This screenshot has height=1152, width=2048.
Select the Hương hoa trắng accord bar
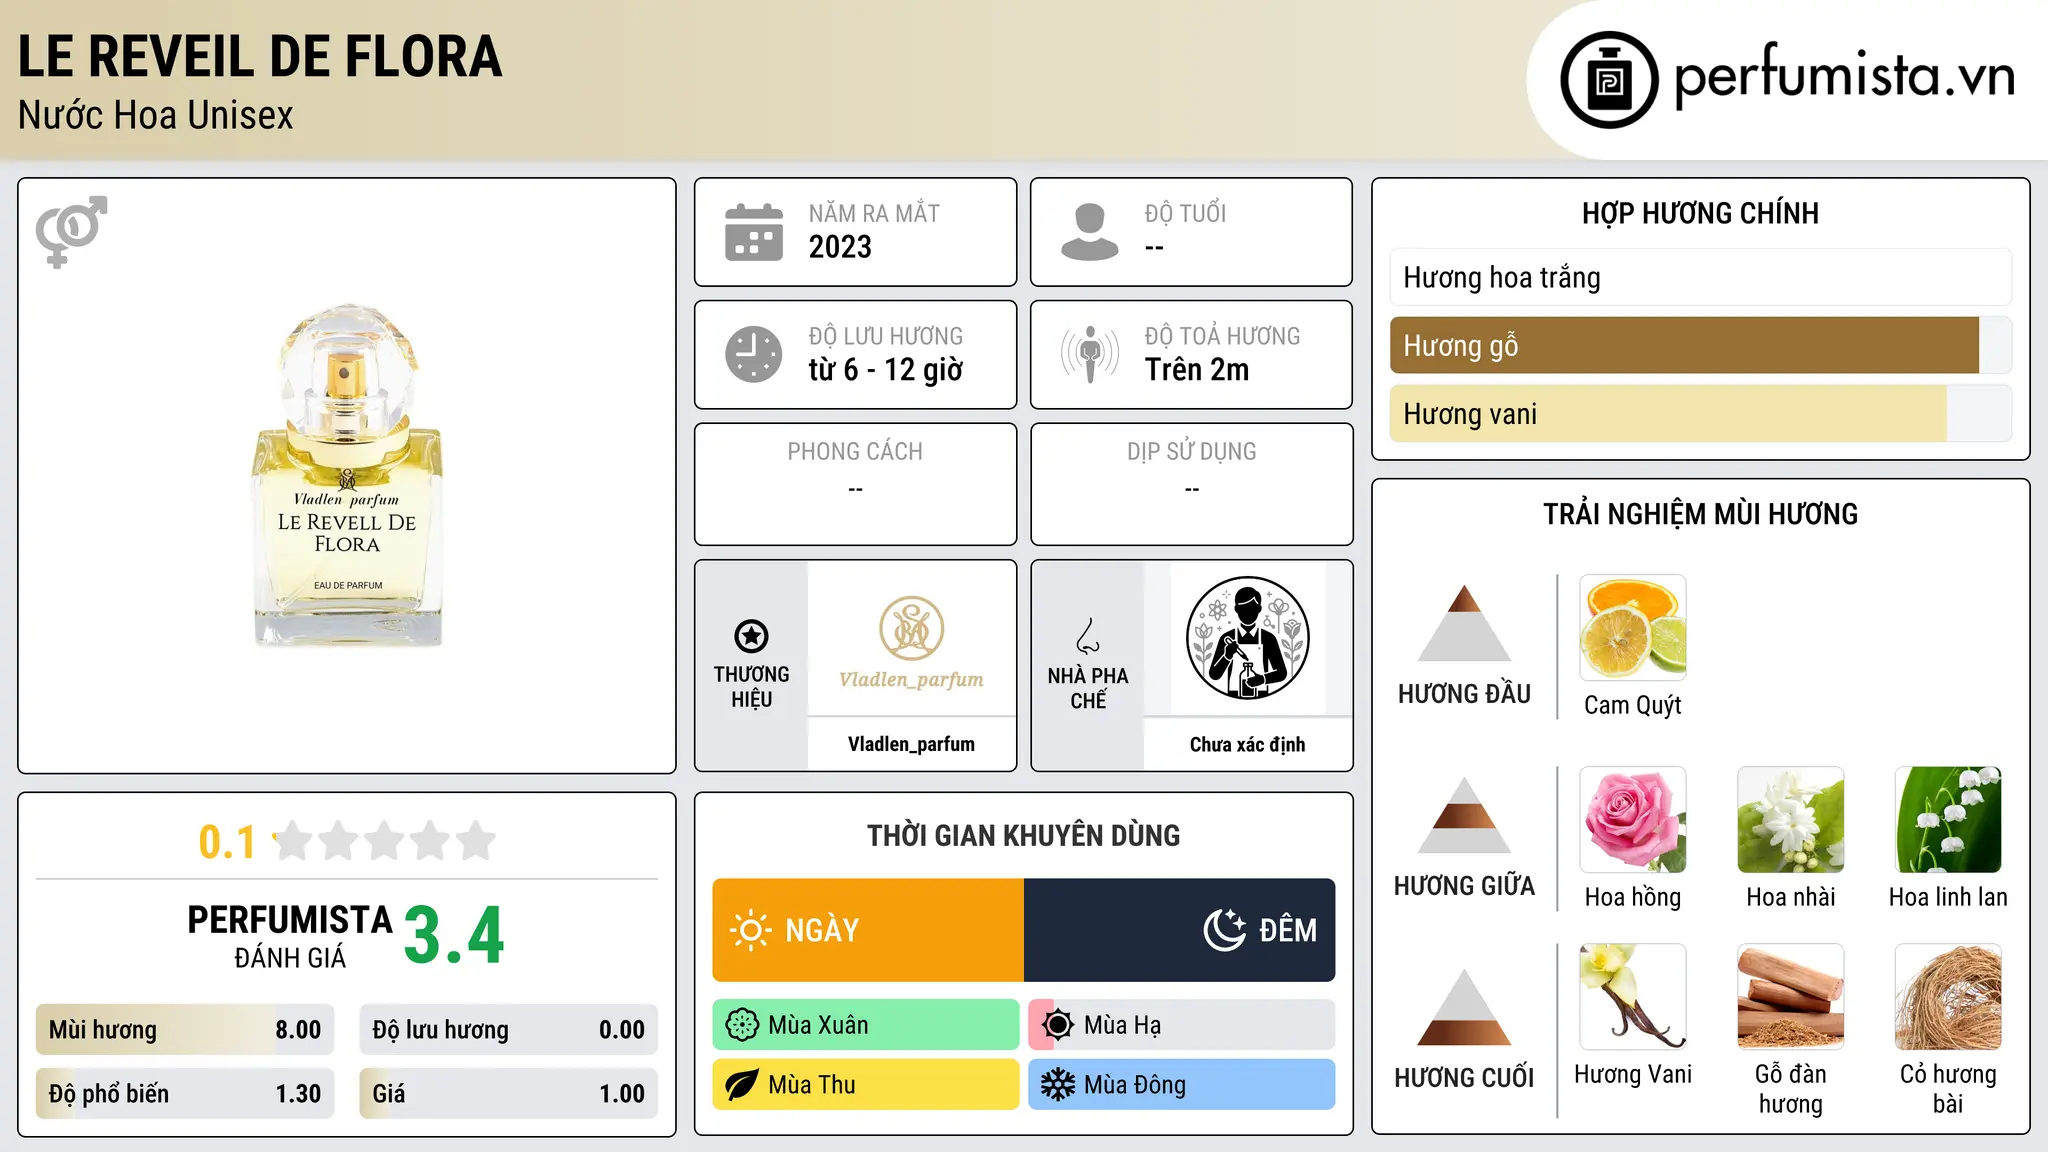point(1701,277)
